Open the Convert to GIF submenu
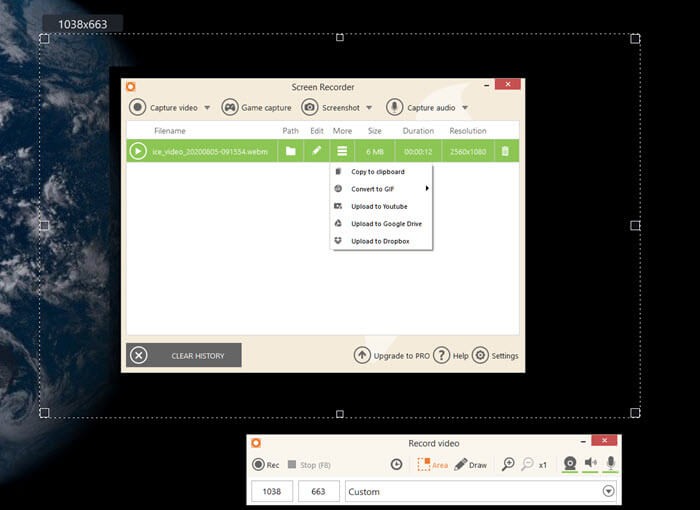This screenshot has height=510, width=700. coord(382,189)
